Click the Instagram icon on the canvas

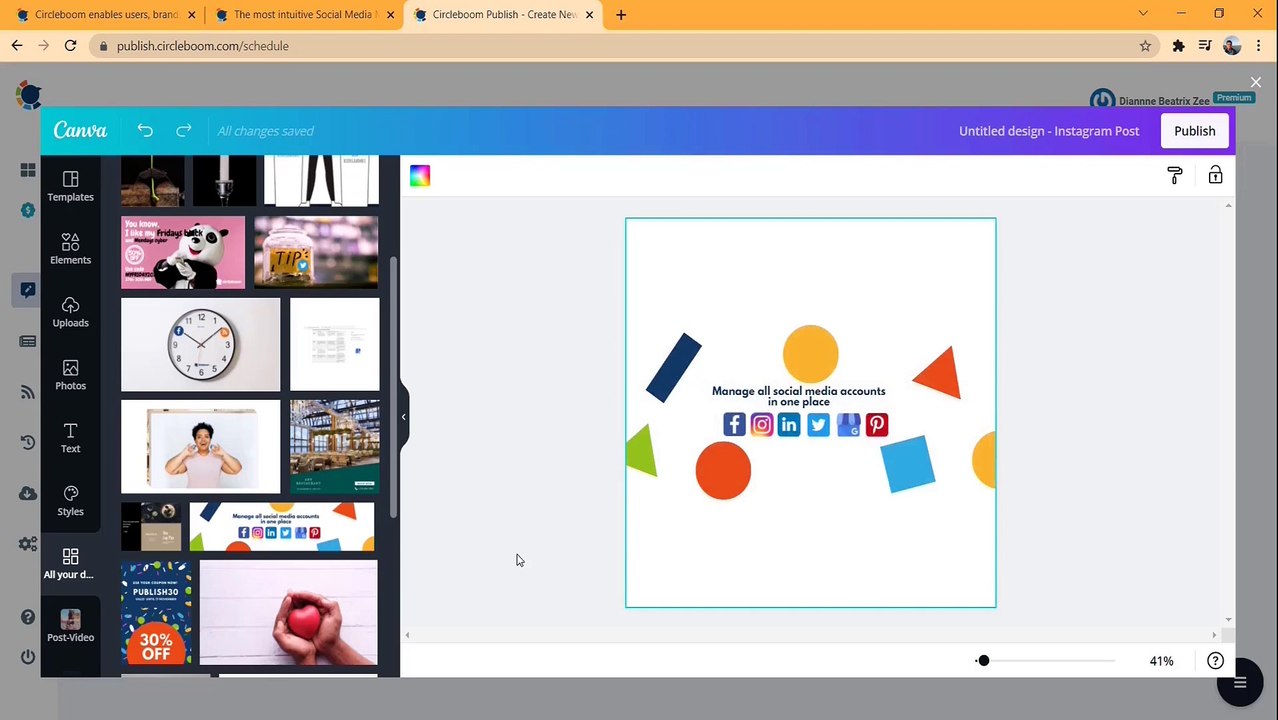pos(762,424)
